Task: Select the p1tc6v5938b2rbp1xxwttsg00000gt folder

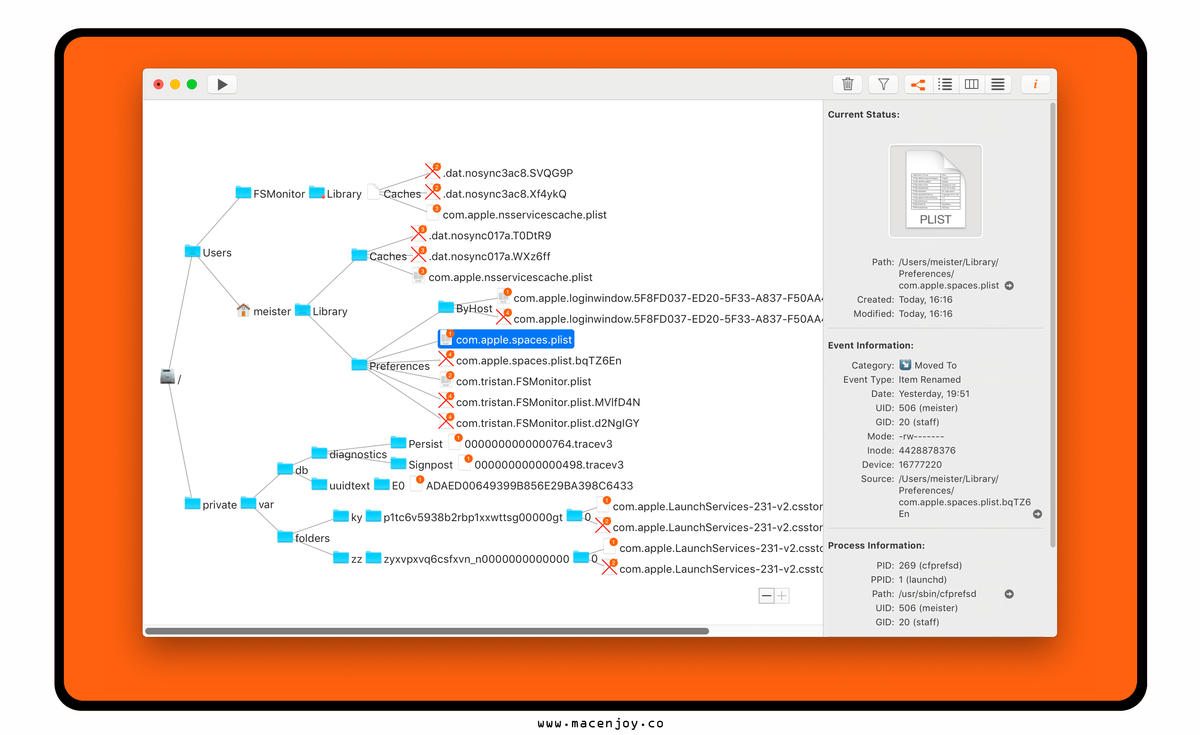Action: point(465,517)
